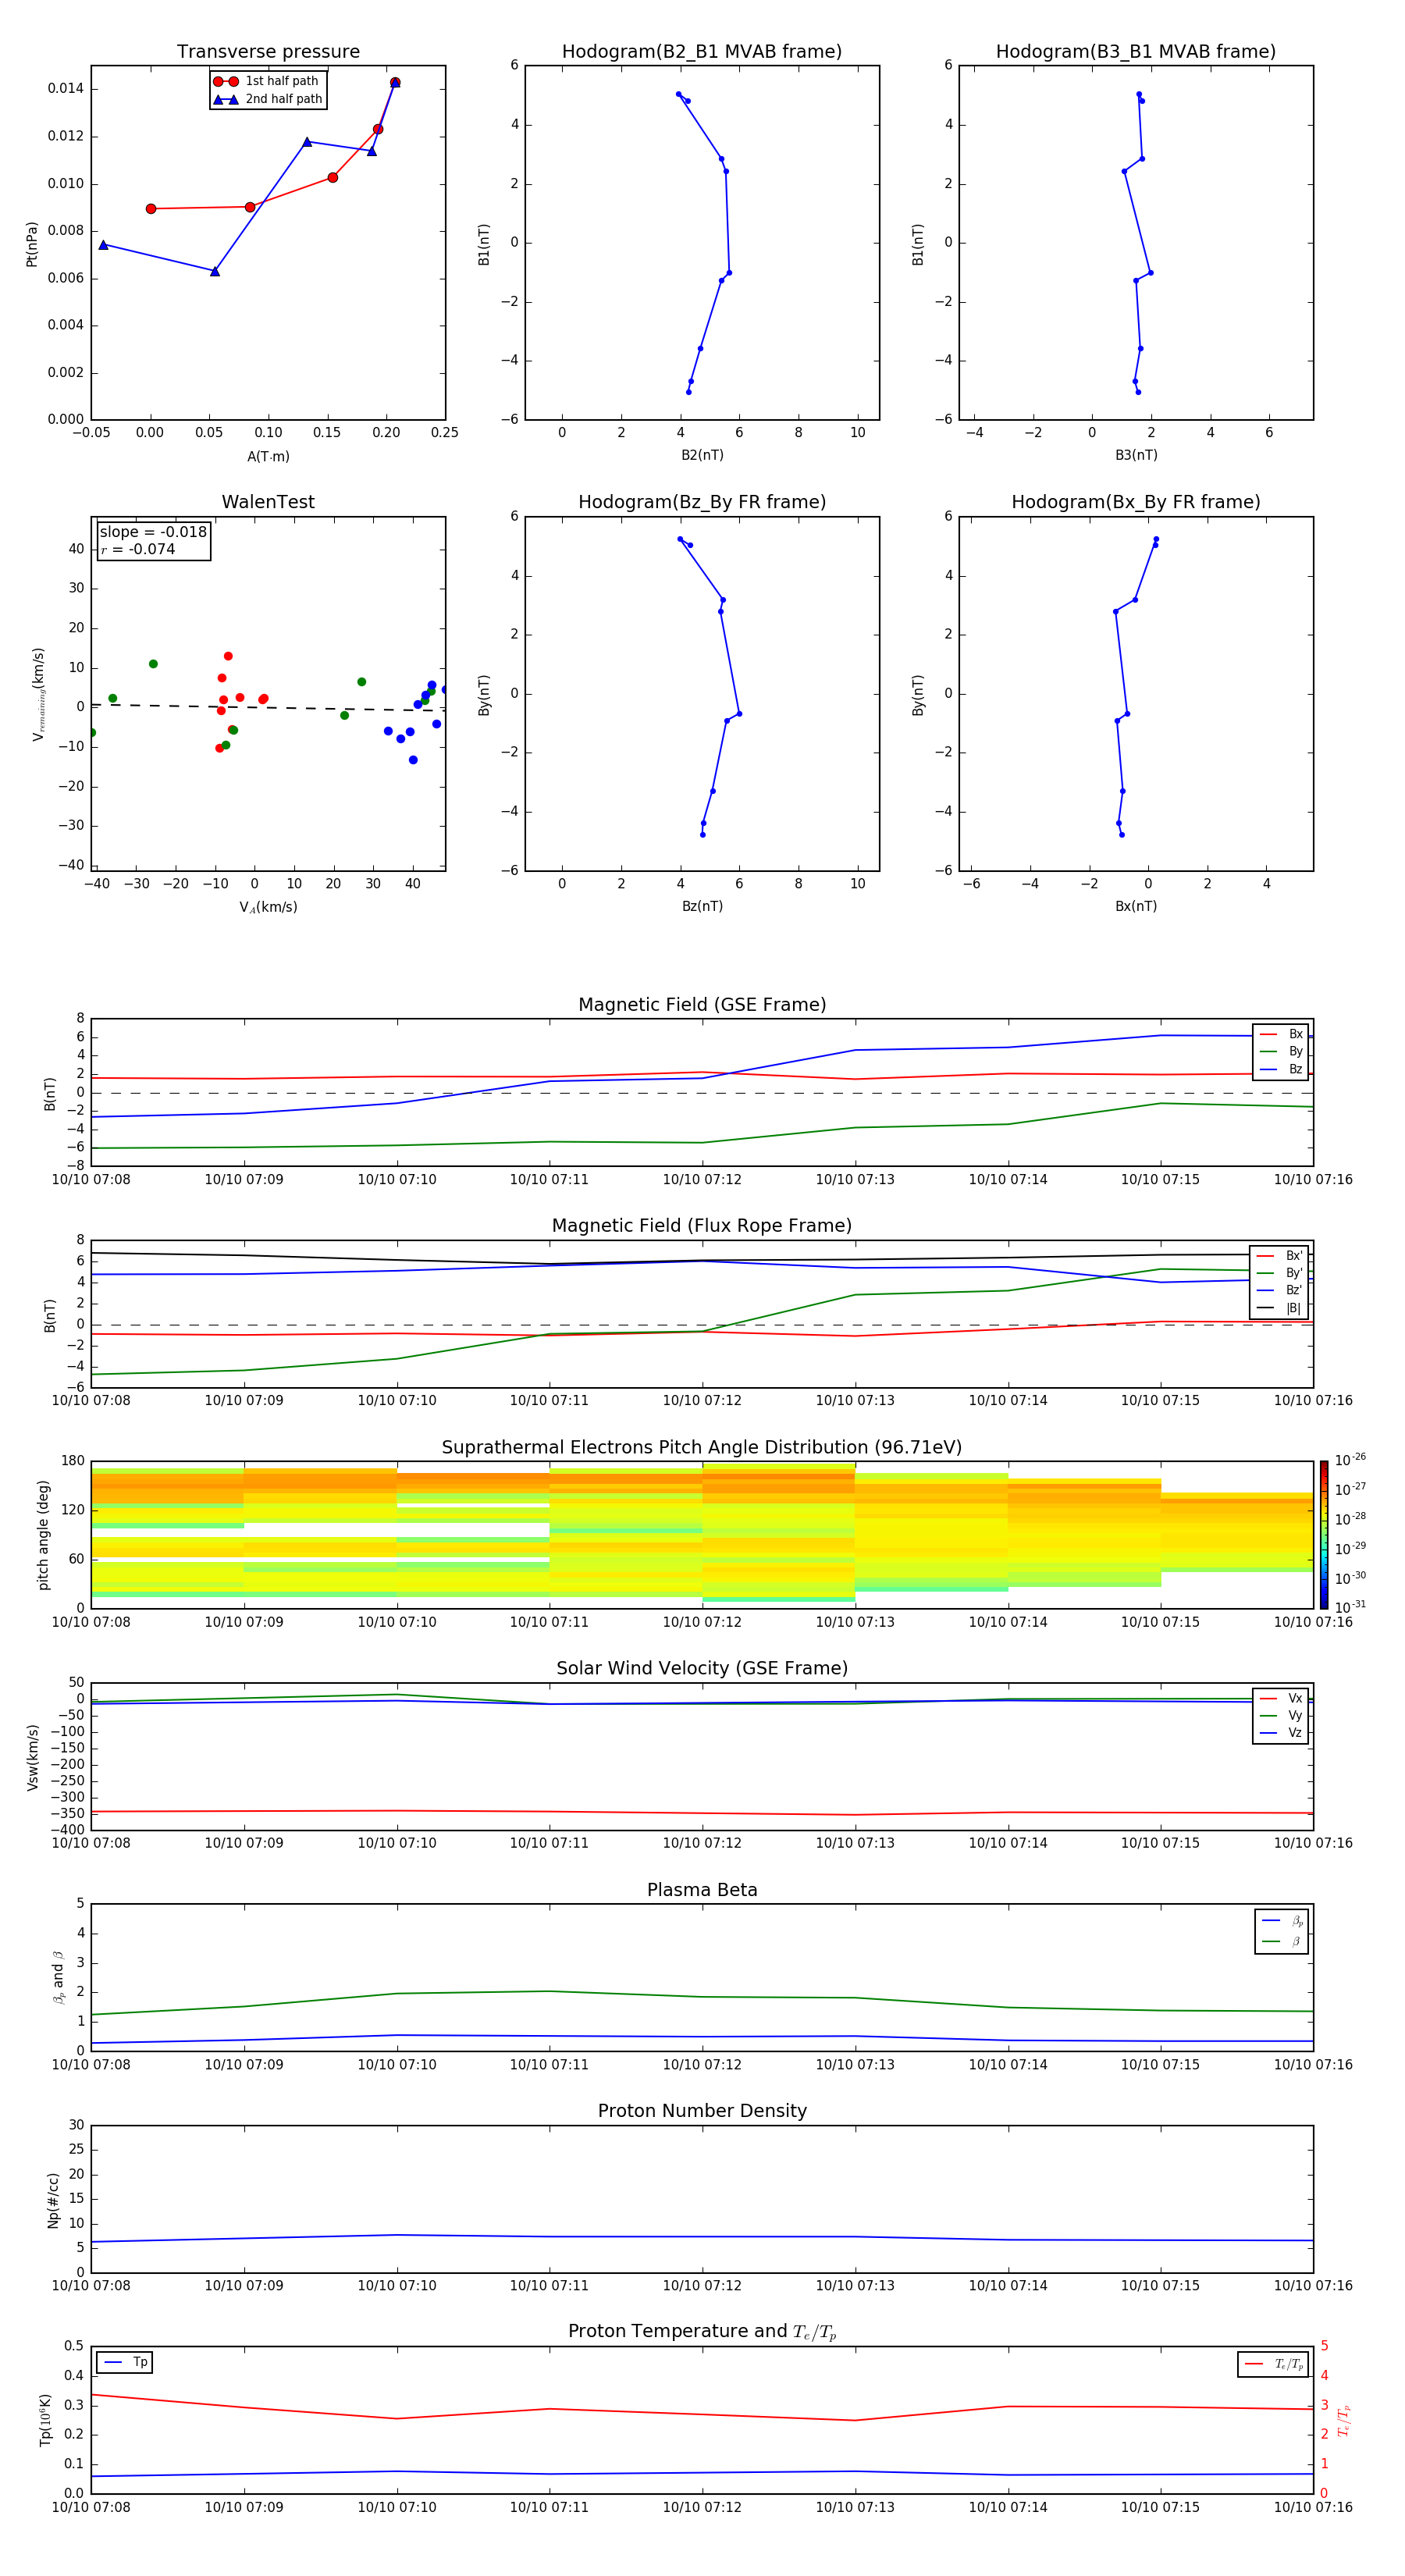Image resolution: width=1405 pixels, height=2576 pixels.
Task: Click the 'Hodogram(B2_B1 MVAB frame)' title
Action: point(702,51)
